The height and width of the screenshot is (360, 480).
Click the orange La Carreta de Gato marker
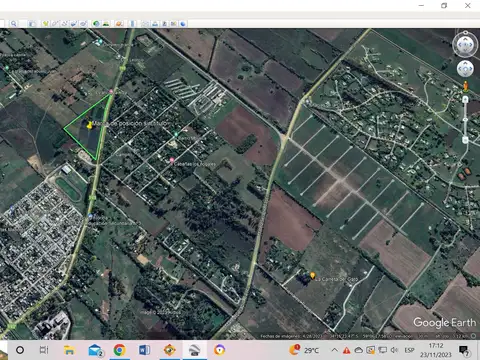coord(312,275)
